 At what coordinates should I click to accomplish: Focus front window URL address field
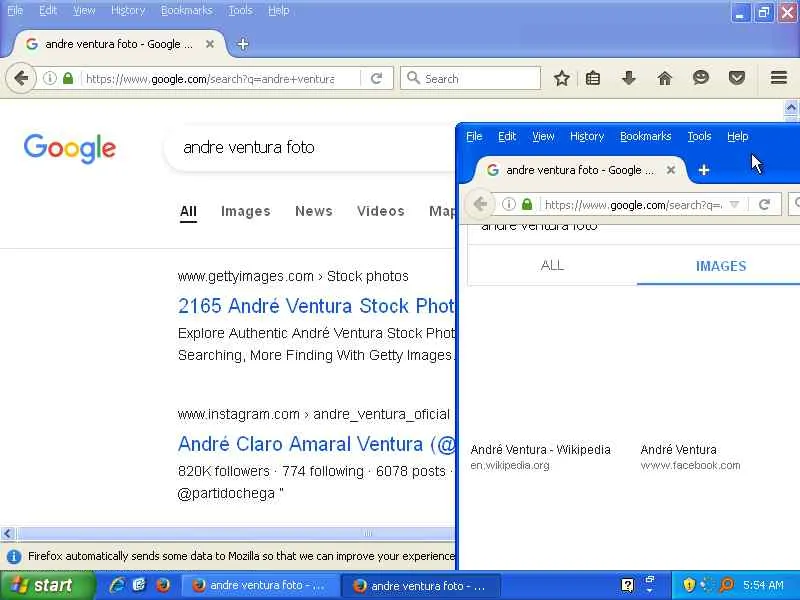(634, 205)
